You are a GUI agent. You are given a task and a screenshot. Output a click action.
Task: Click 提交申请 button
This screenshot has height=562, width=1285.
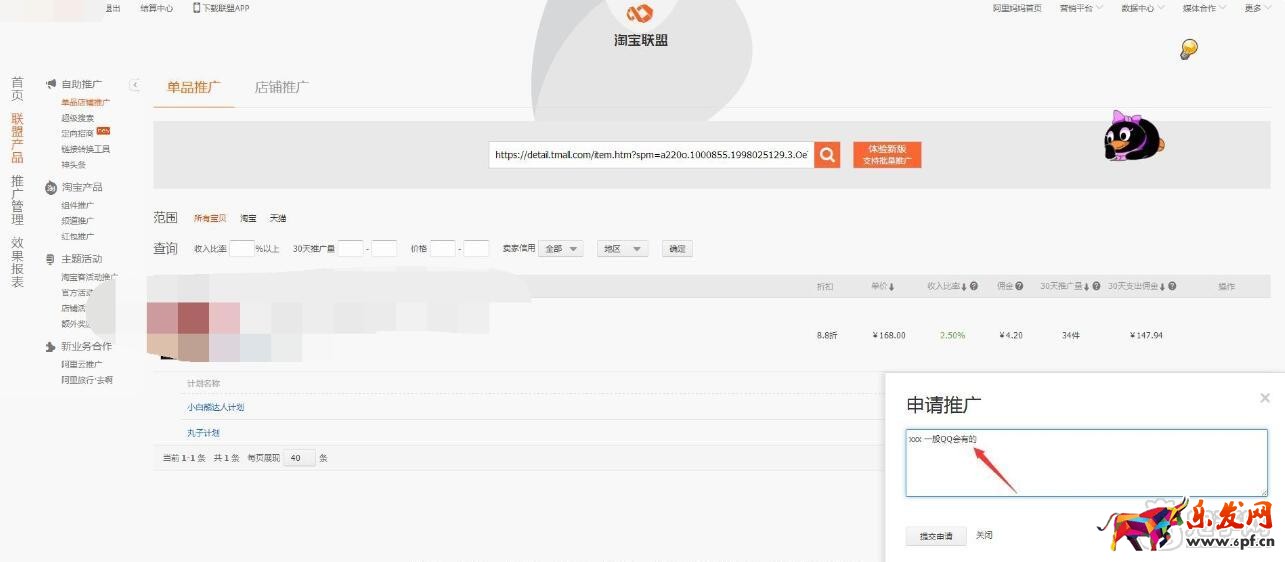pyautogui.click(x=936, y=536)
